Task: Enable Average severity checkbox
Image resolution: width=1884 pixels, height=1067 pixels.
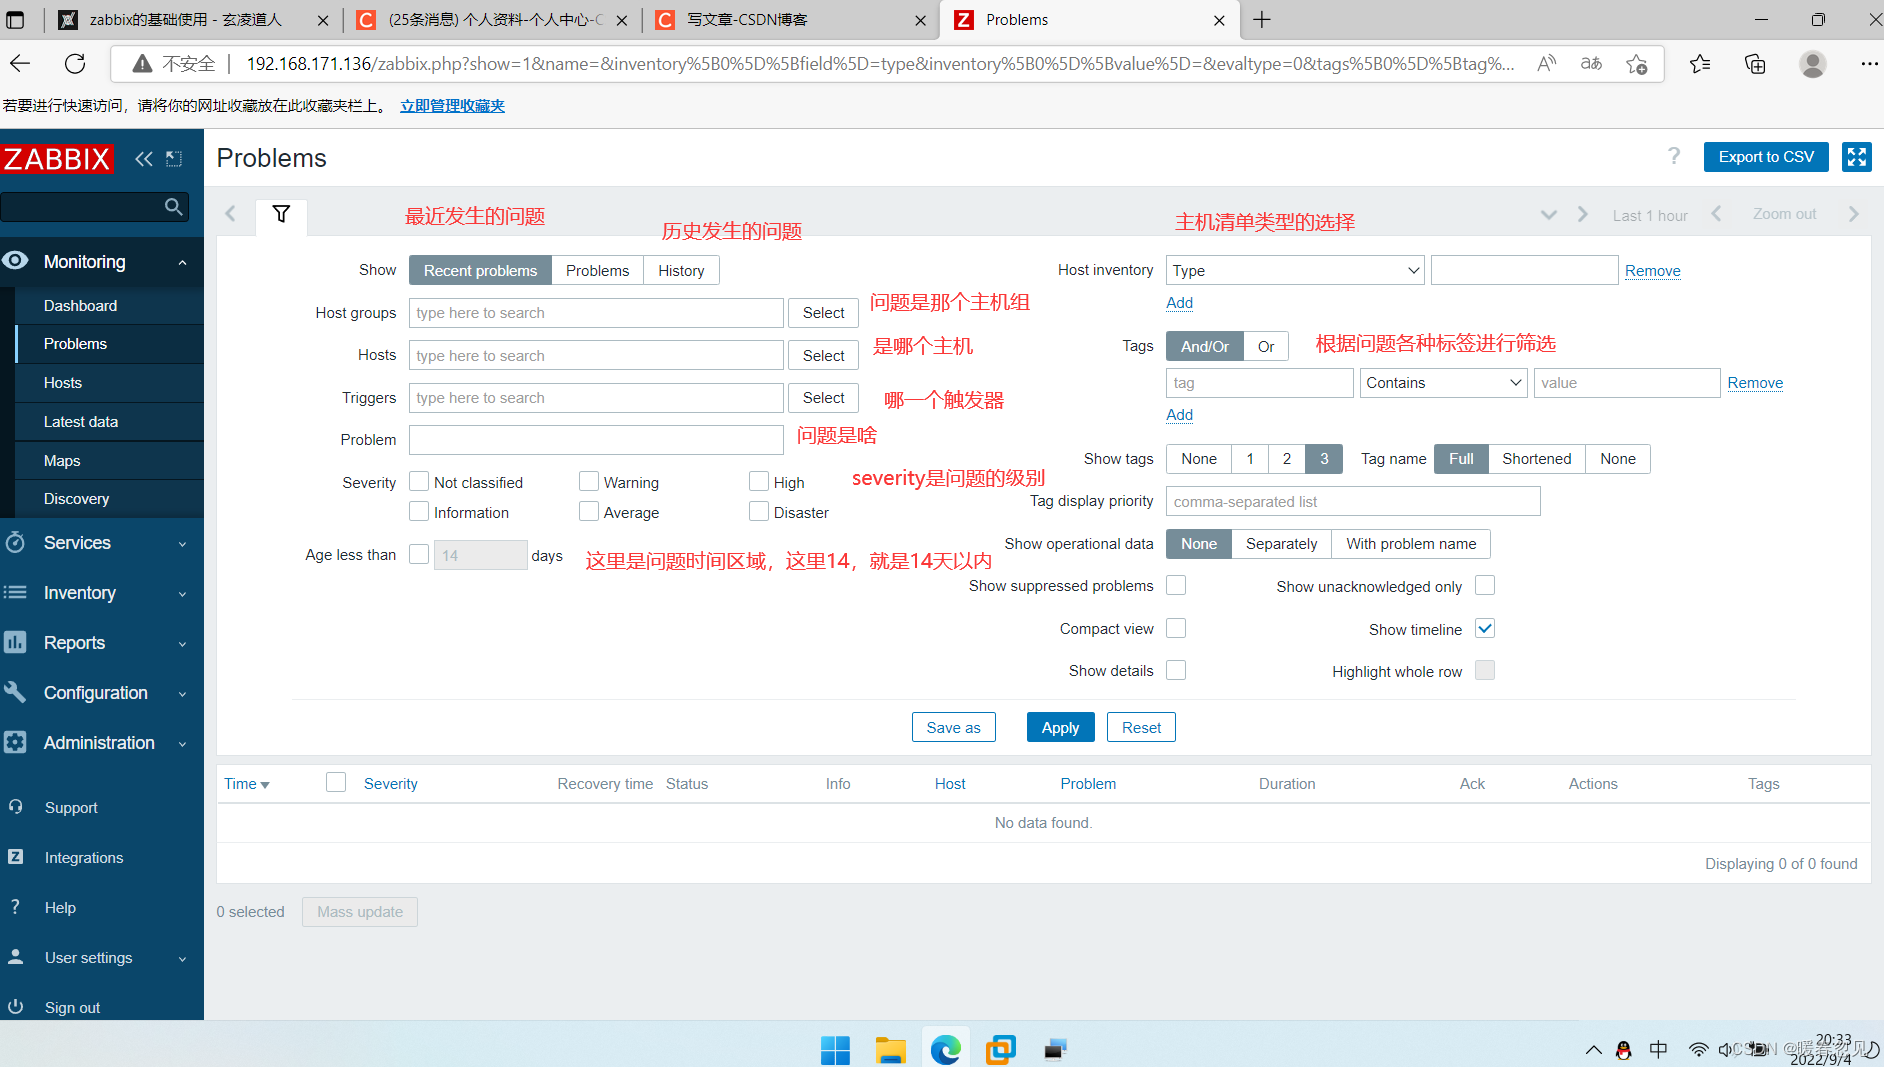Action: [x=589, y=511]
